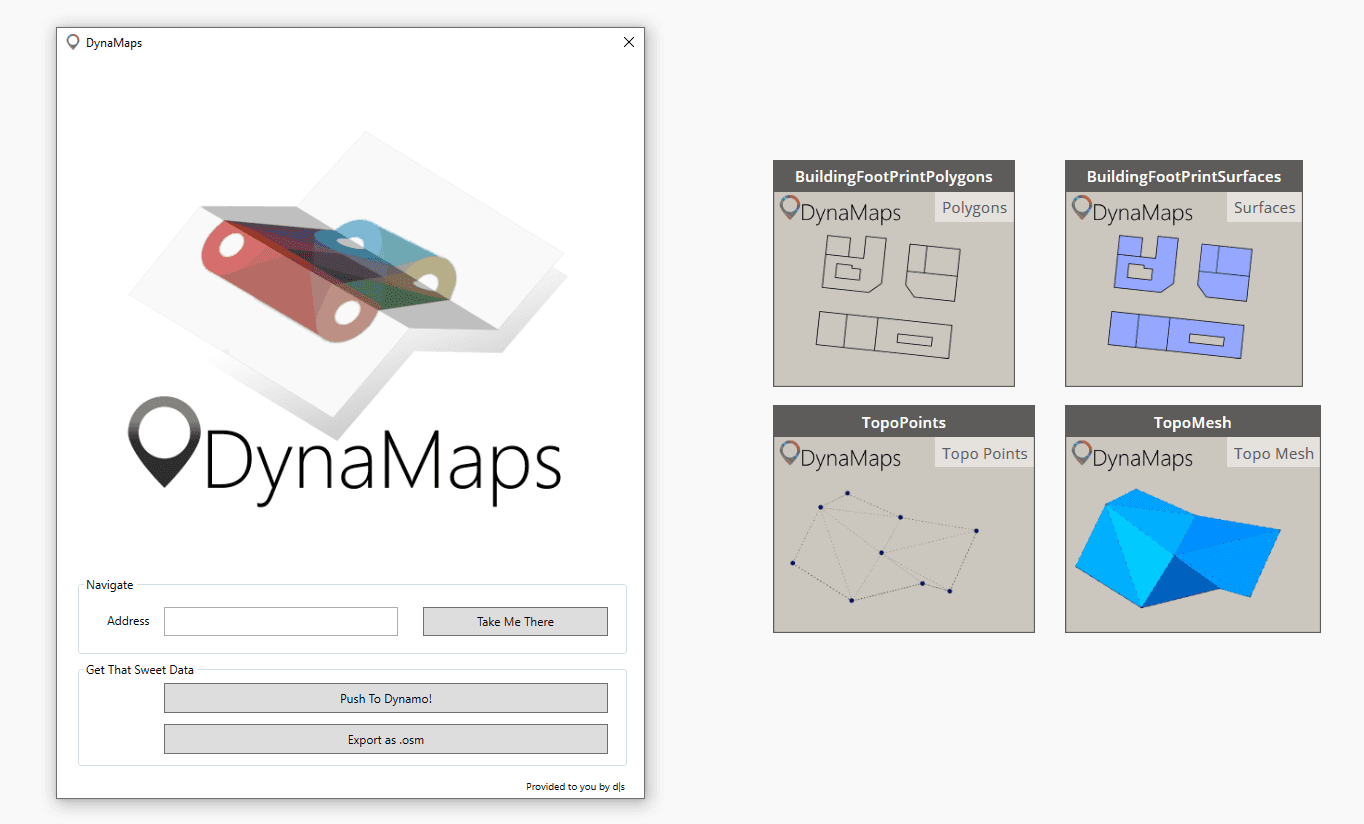The width and height of the screenshot is (1364, 824).
Task: Close the DynaMaps window
Action: click(x=629, y=42)
